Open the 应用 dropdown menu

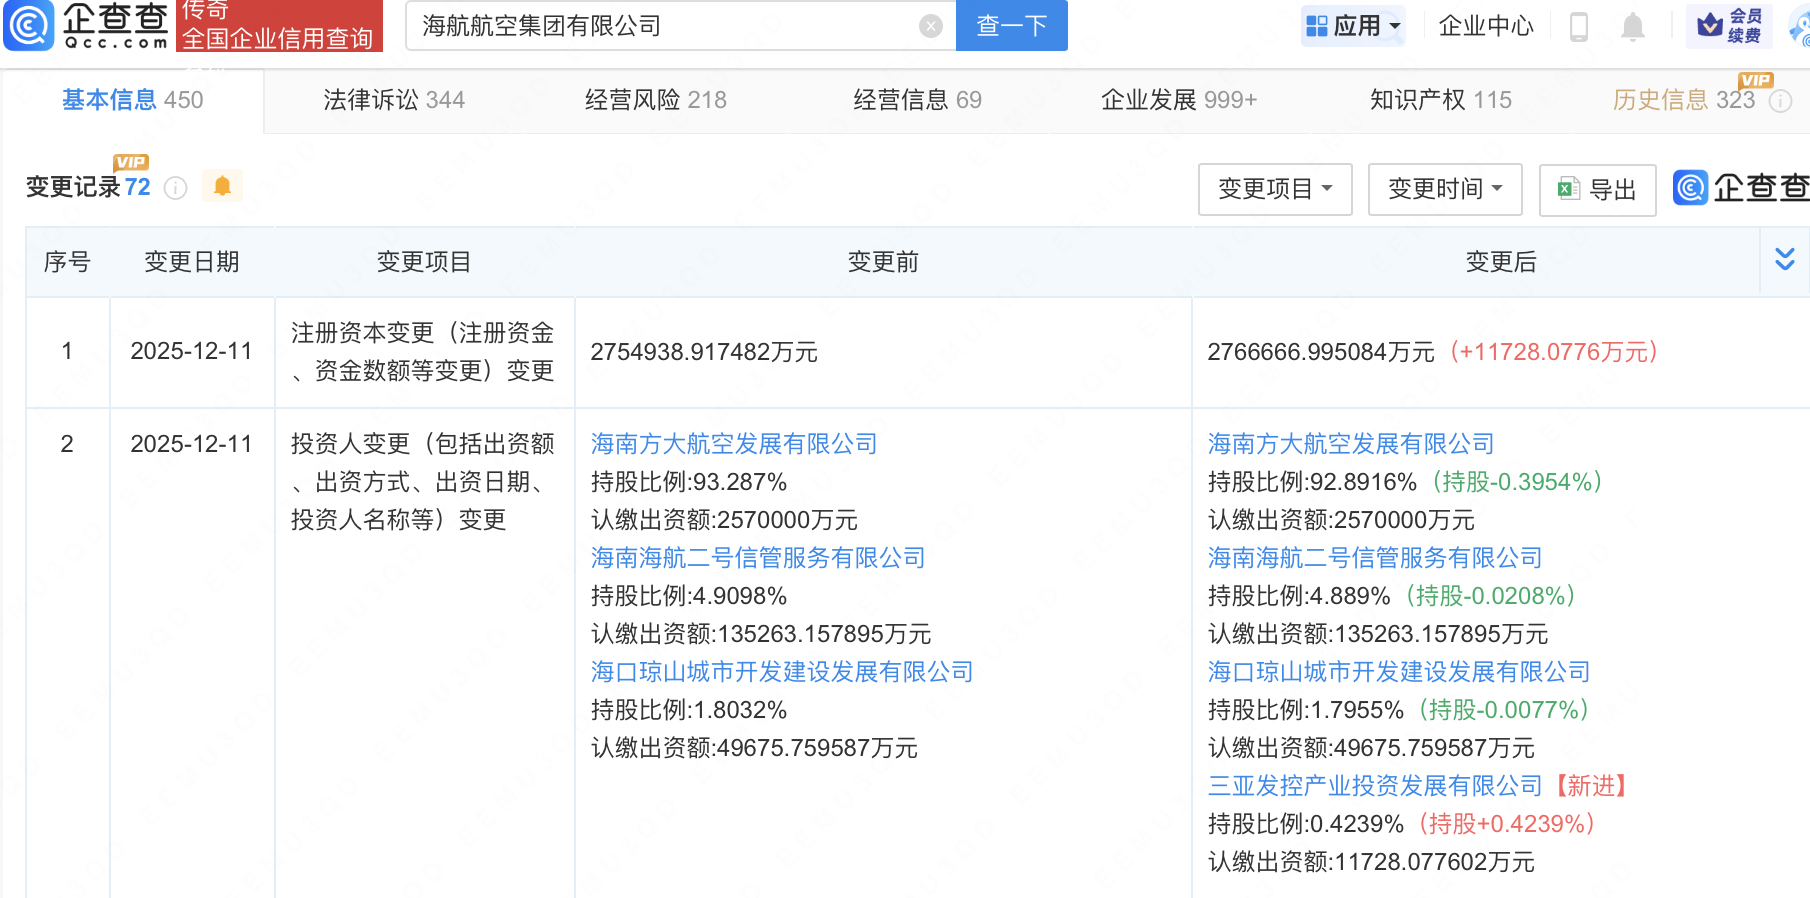1354,26
